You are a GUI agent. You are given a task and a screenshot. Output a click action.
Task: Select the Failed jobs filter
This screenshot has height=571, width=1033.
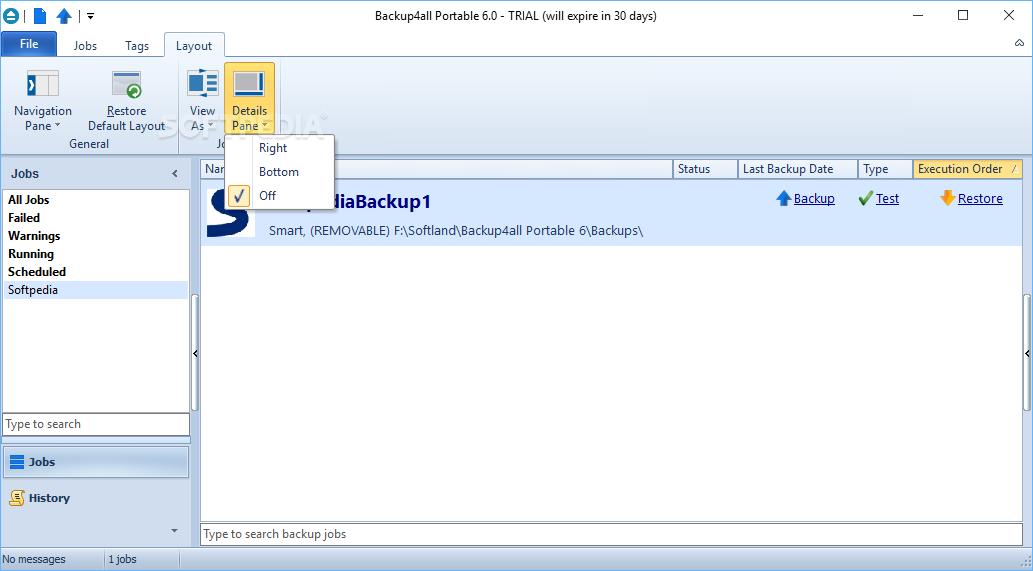(x=96, y=217)
